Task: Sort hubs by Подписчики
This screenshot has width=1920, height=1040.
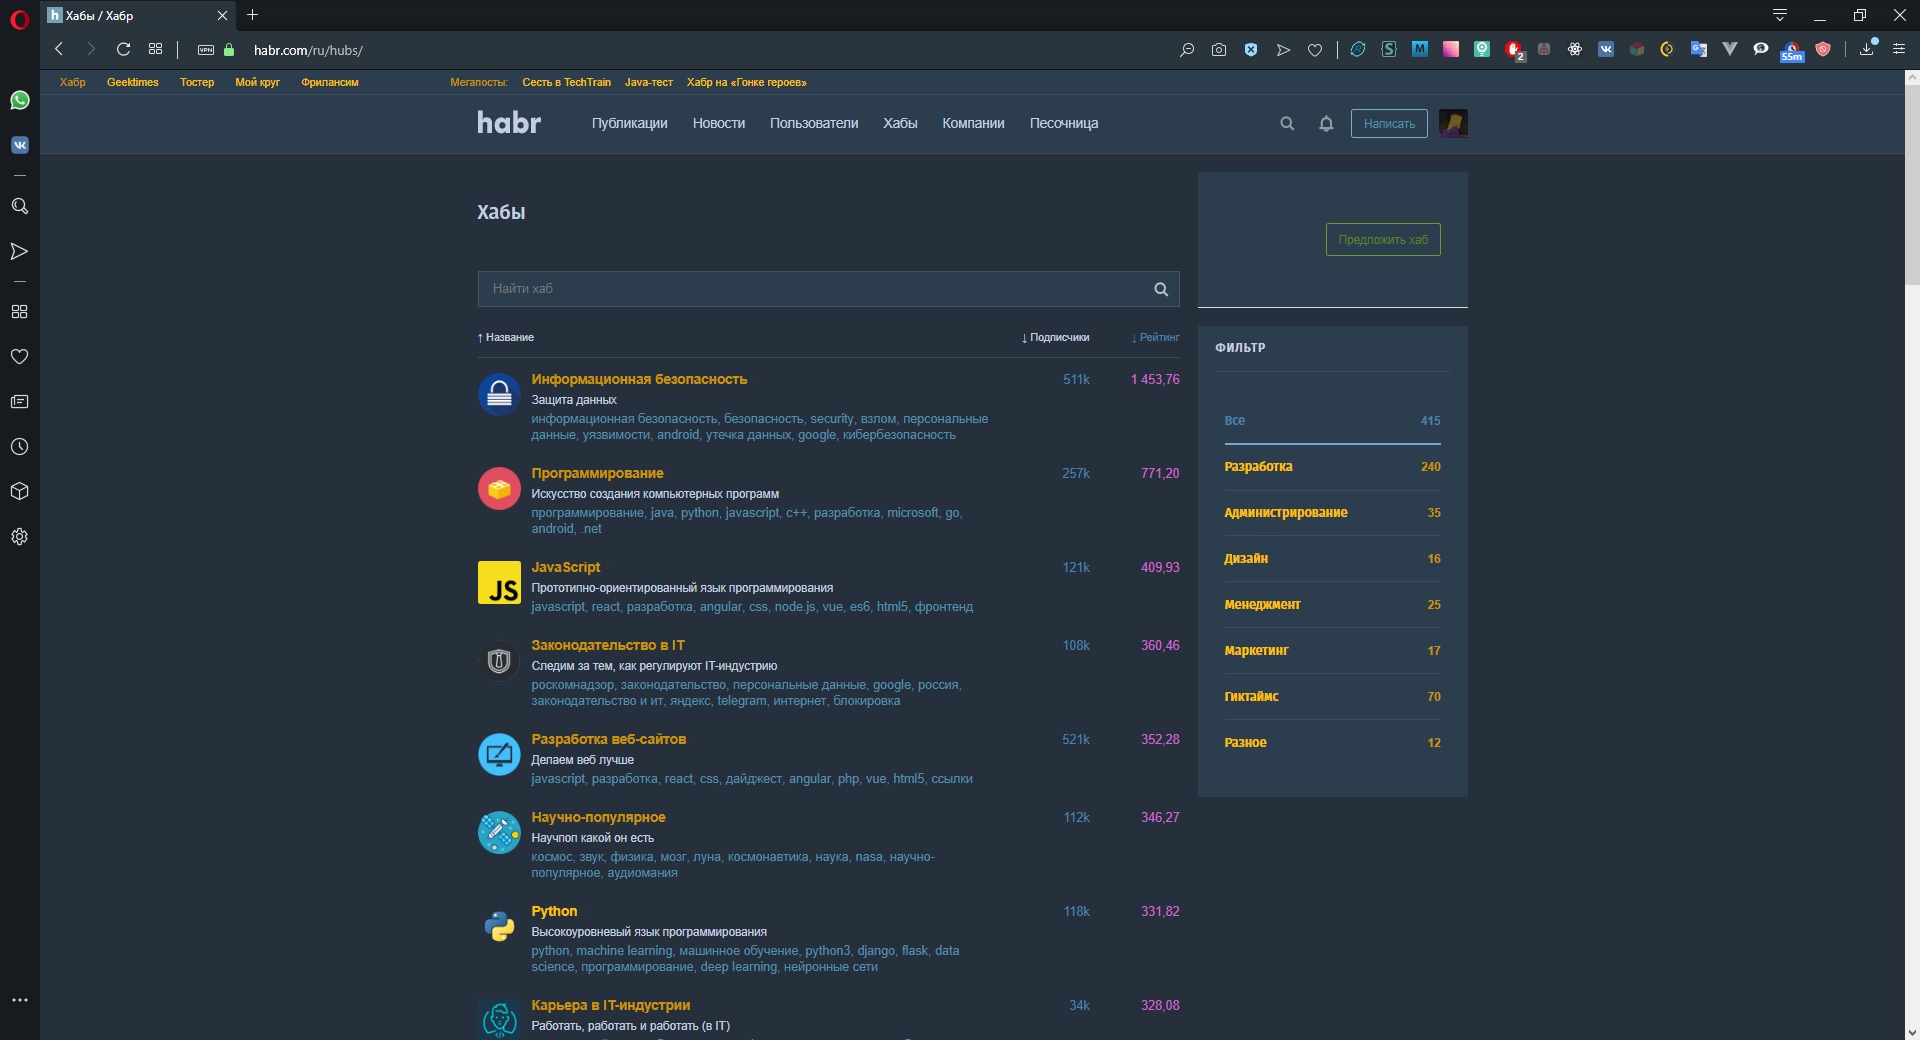Action: pyautogui.click(x=1055, y=337)
